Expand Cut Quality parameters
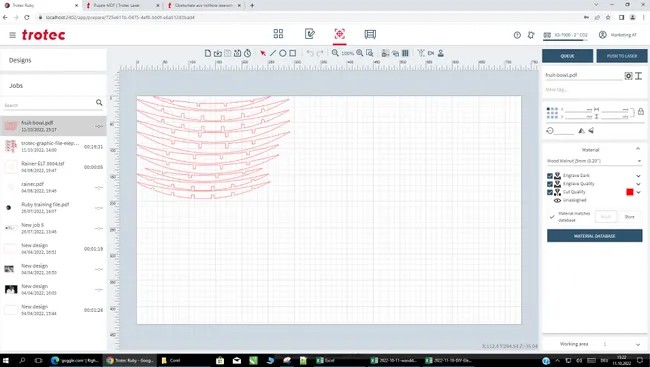This screenshot has width=650, height=367. click(638, 192)
